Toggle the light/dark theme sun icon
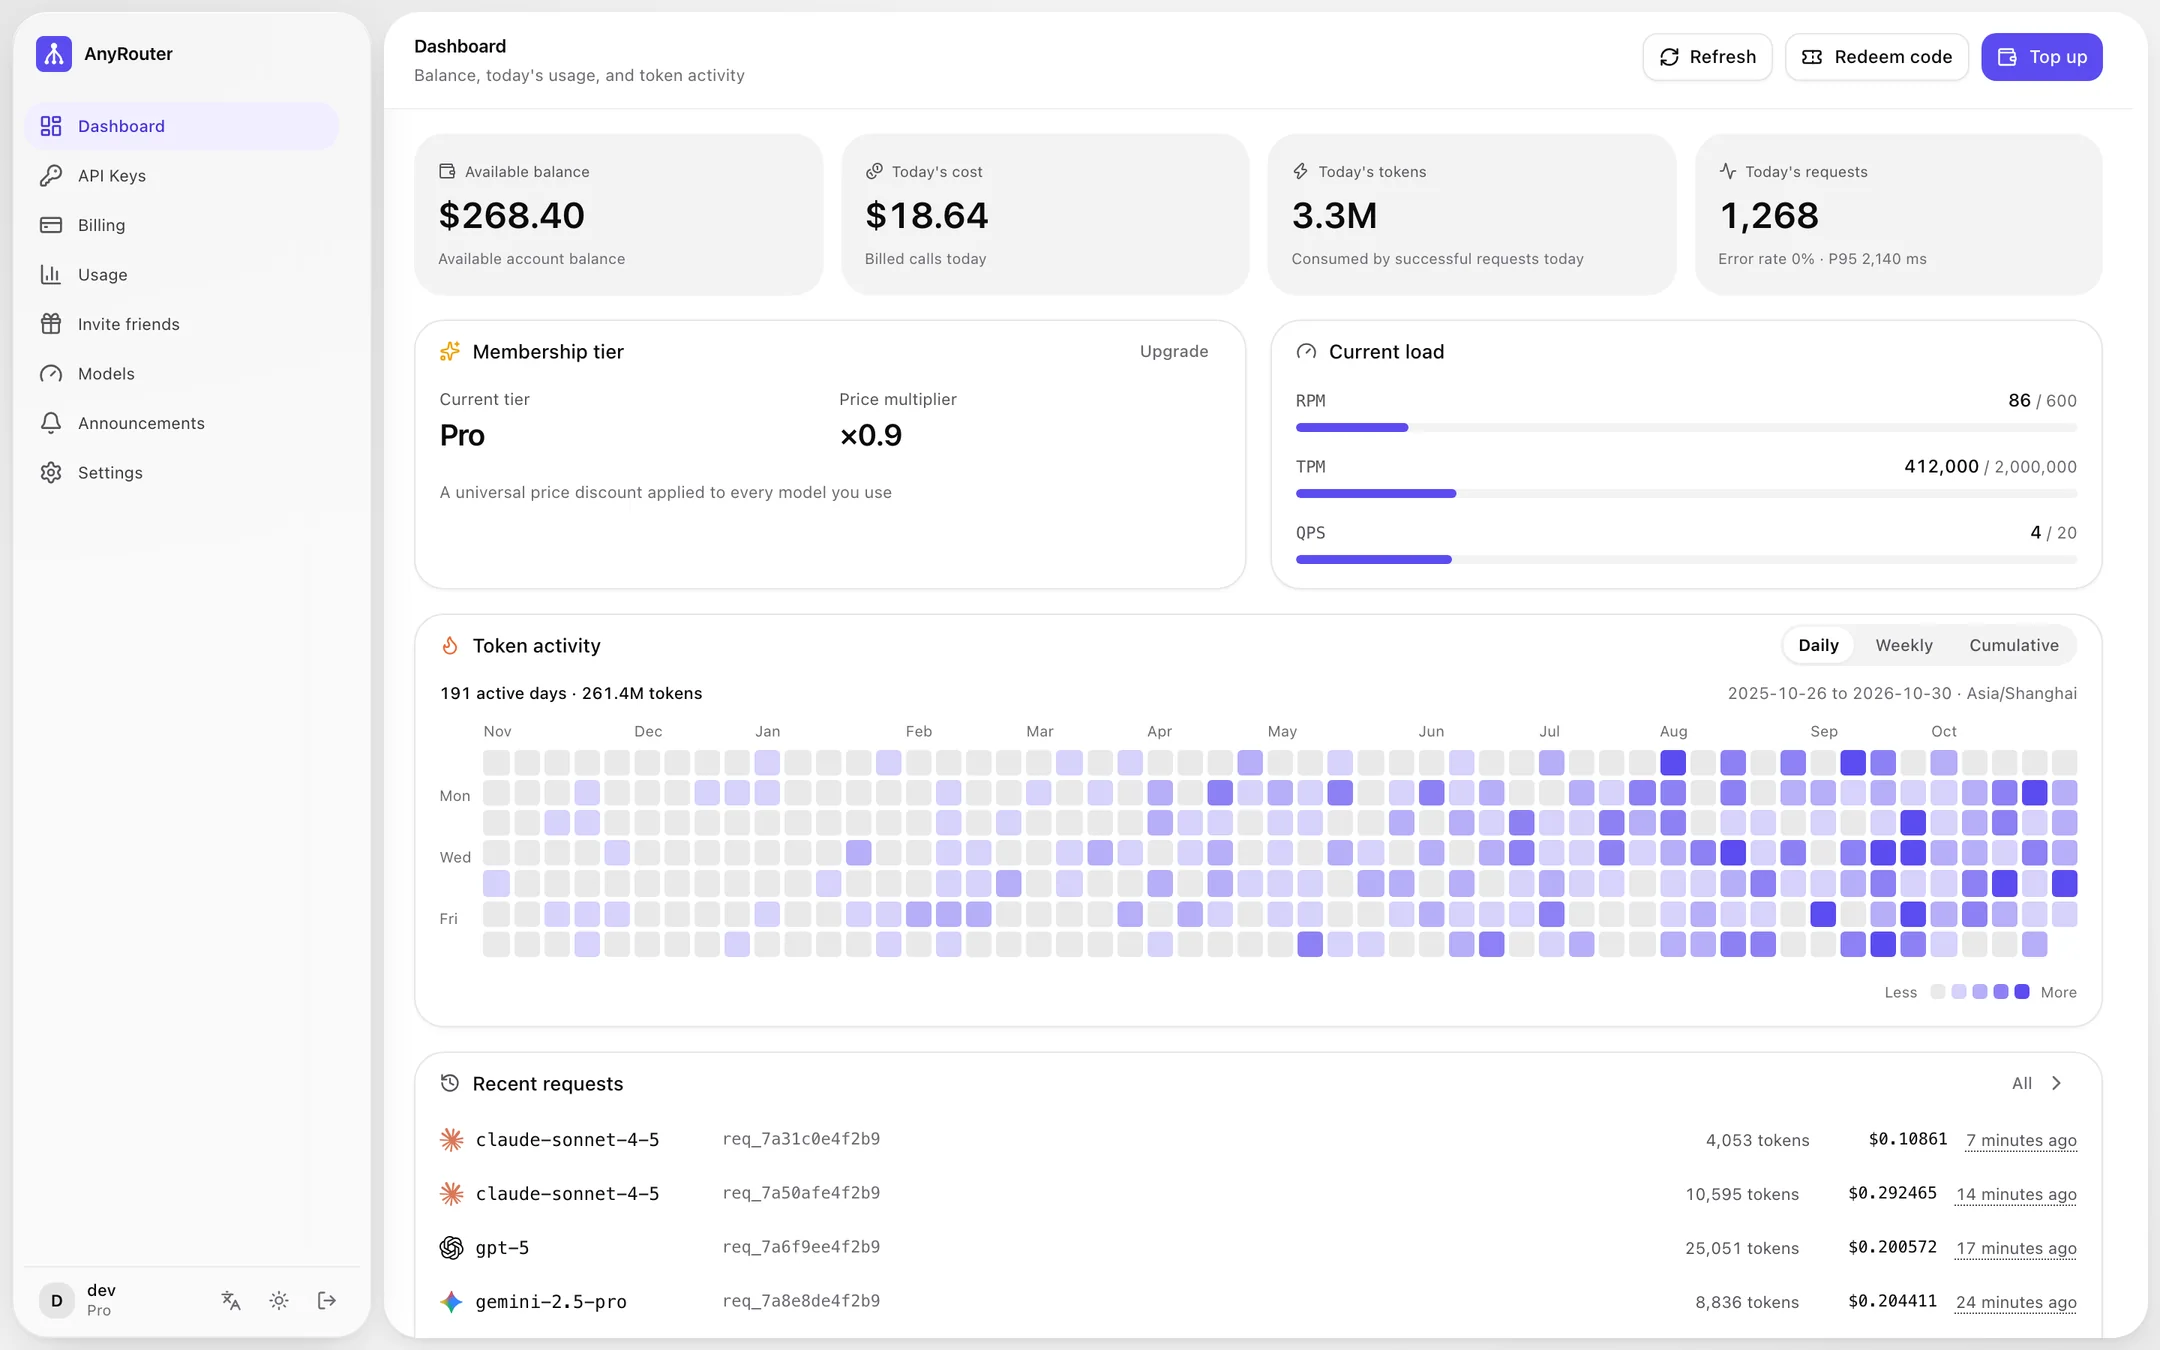Screen dimensions: 2160x1350 [x=279, y=1300]
